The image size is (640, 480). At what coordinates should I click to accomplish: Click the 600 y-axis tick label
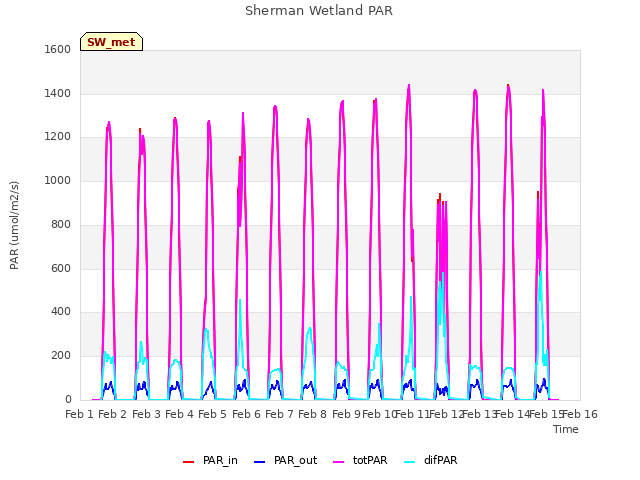[x=61, y=268]
